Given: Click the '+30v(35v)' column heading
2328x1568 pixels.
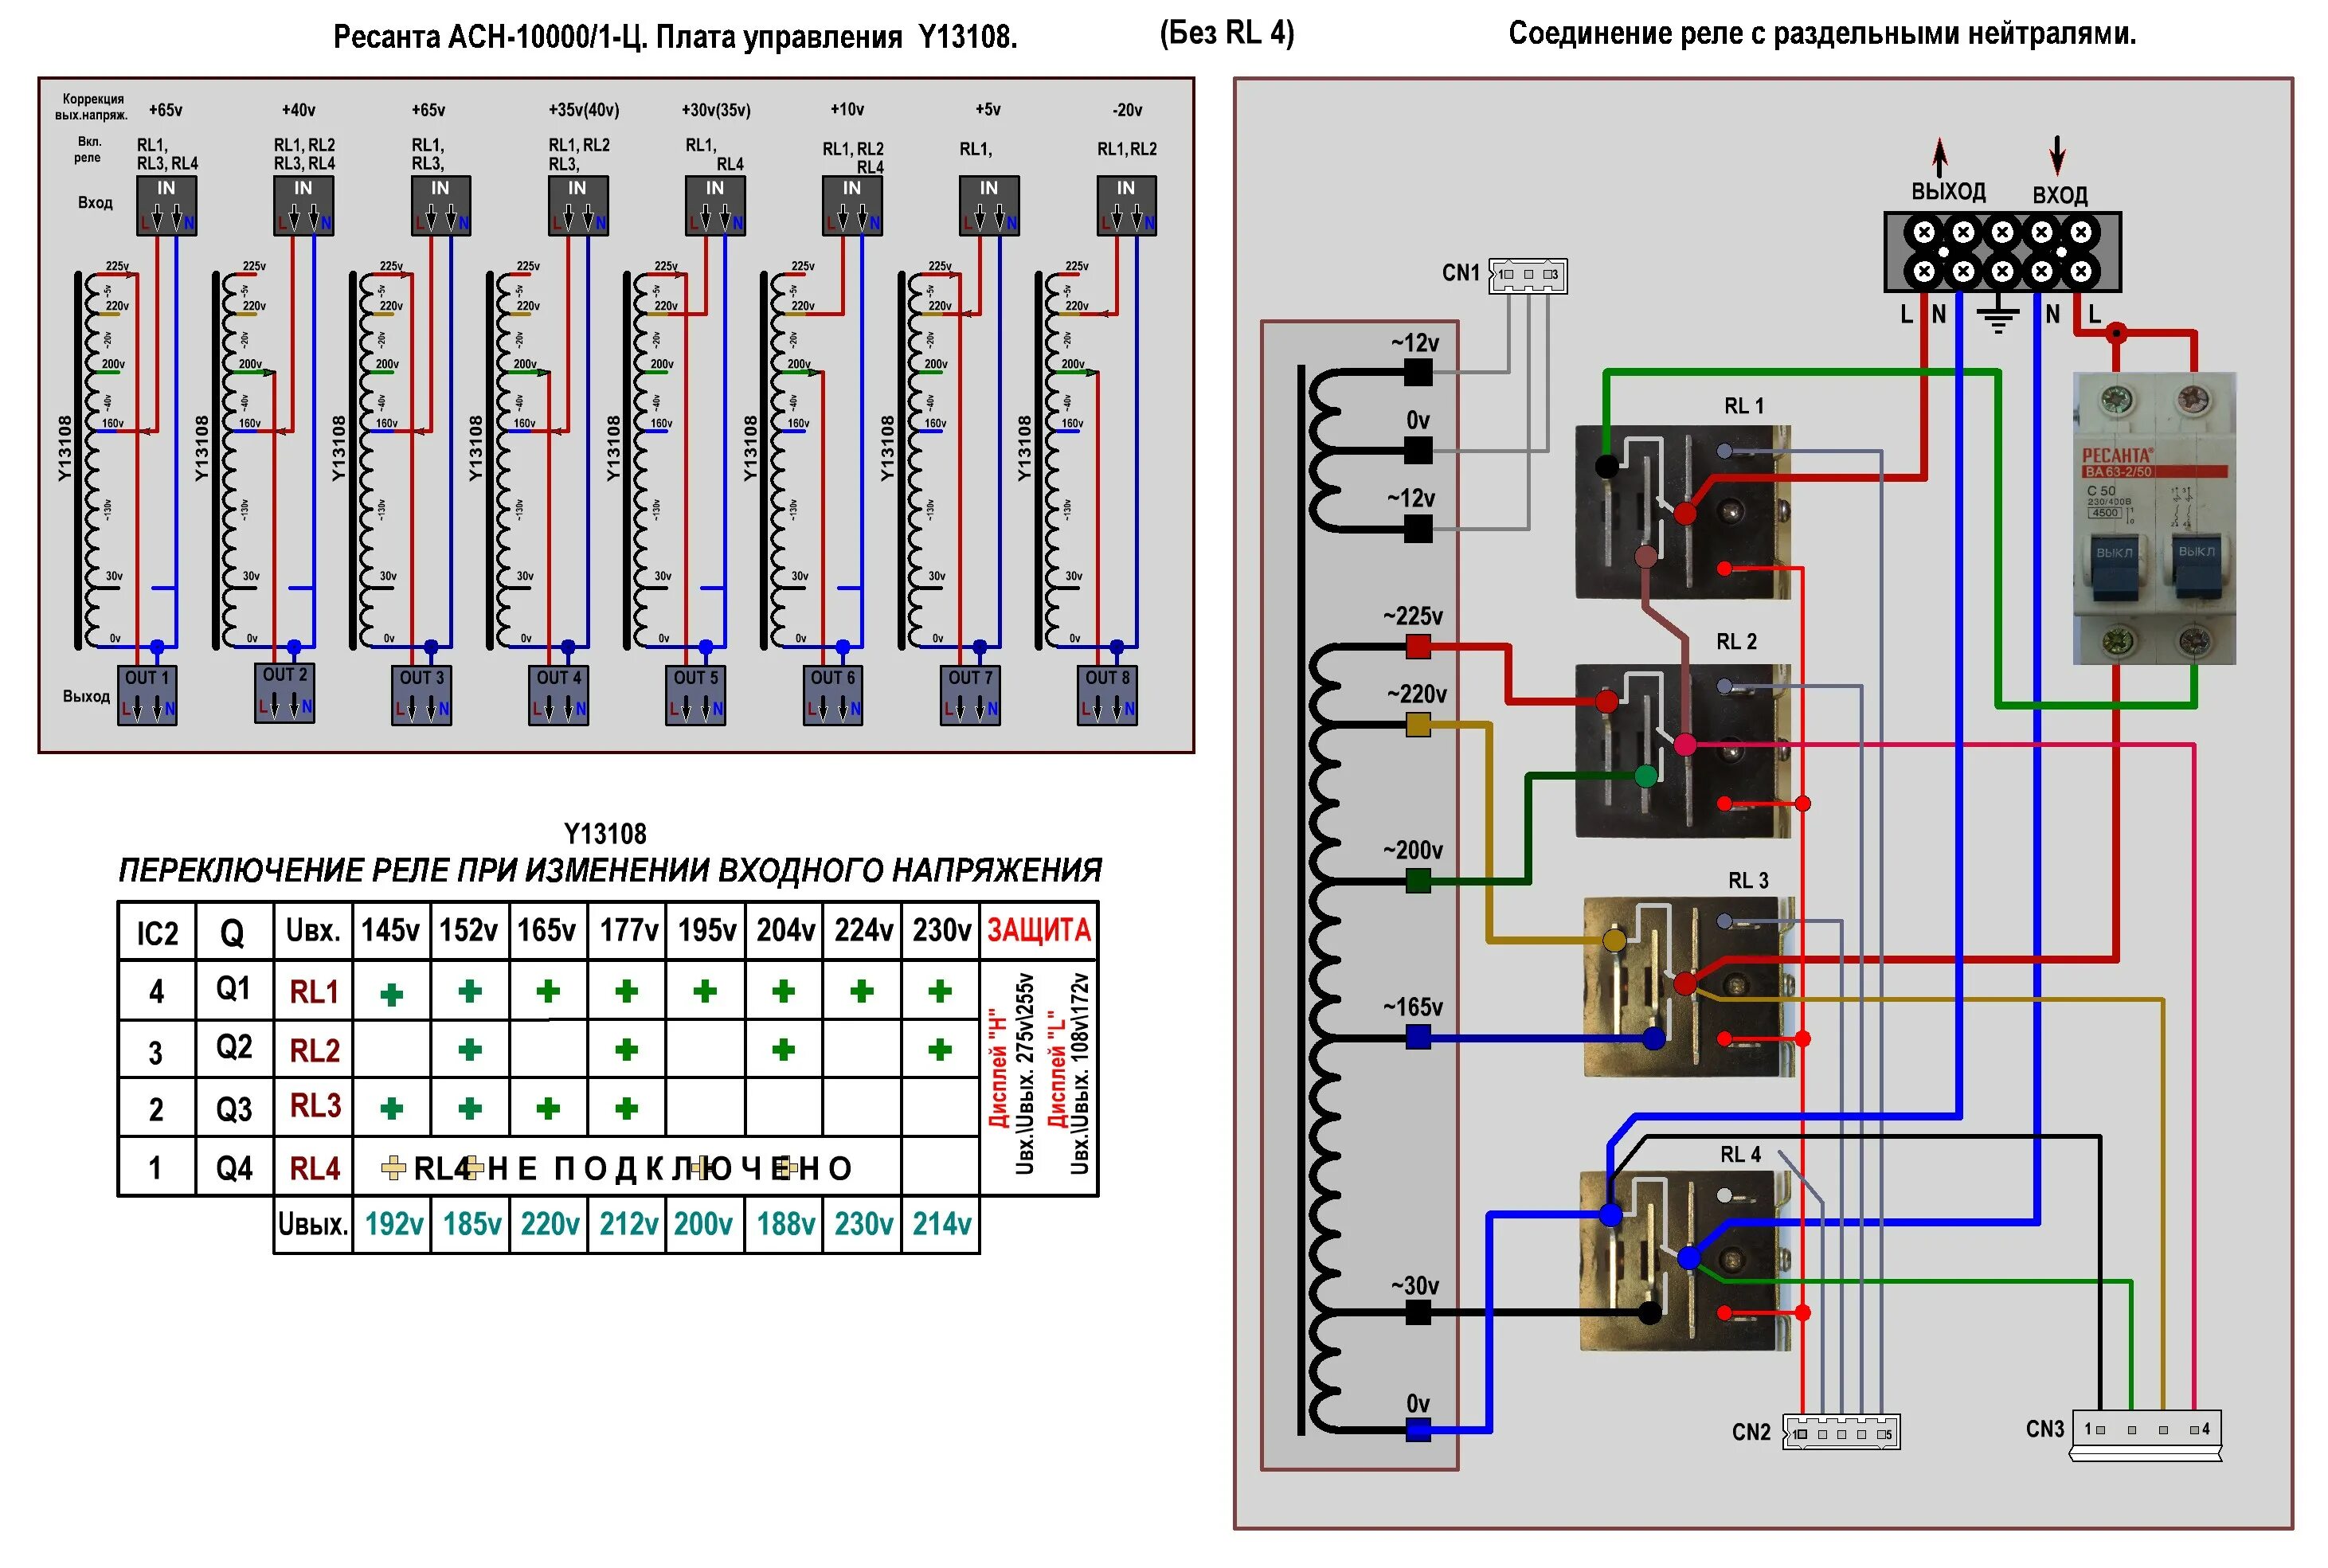Looking at the screenshot, I should (x=716, y=110).
